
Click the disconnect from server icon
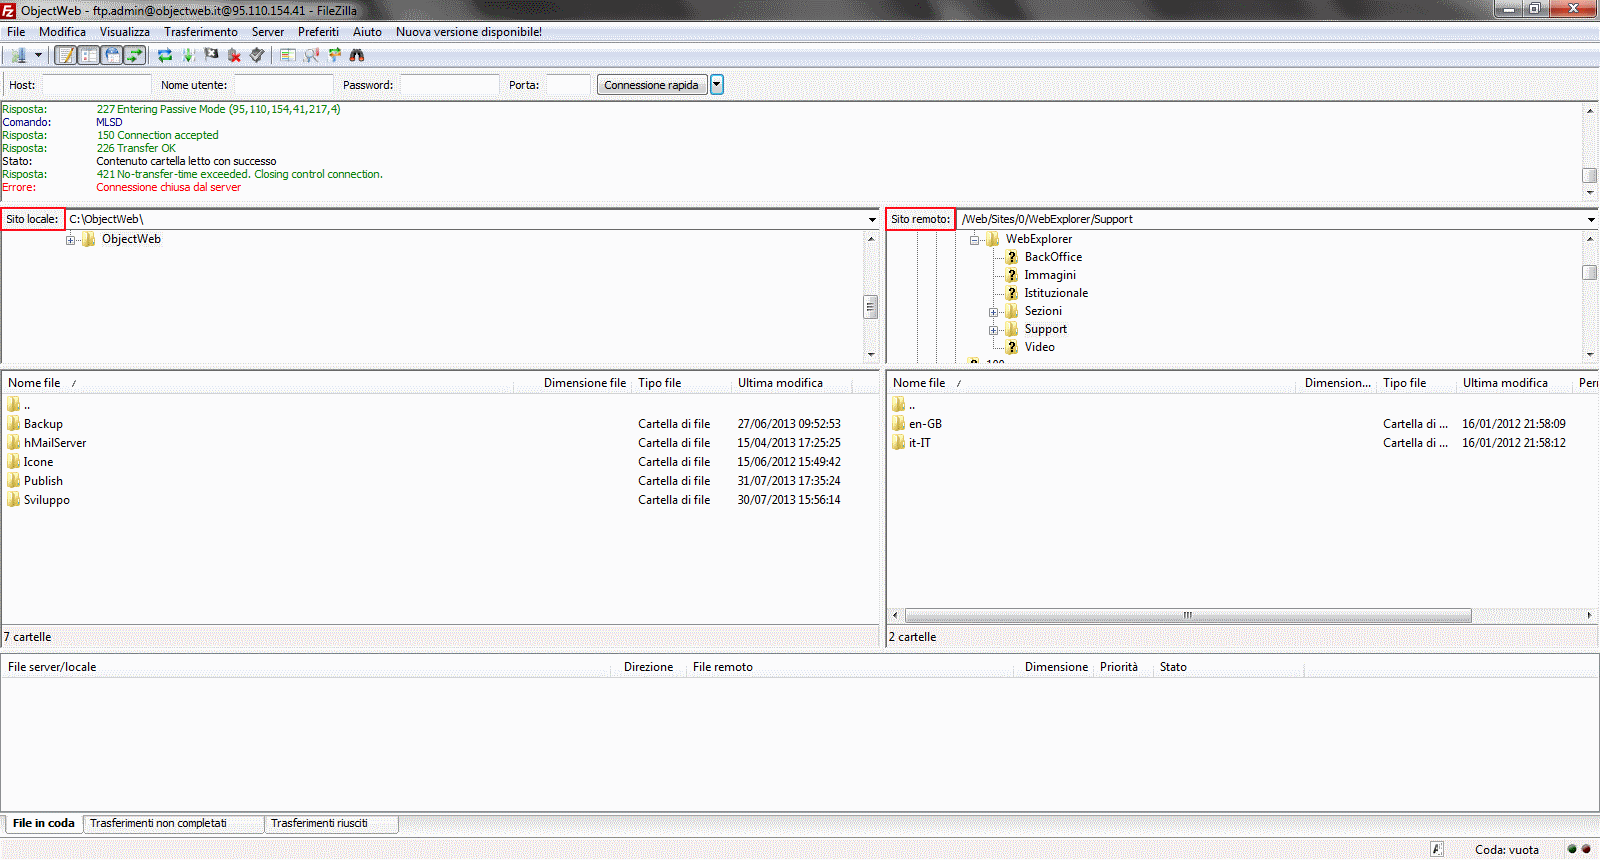[x=234, y=56]
